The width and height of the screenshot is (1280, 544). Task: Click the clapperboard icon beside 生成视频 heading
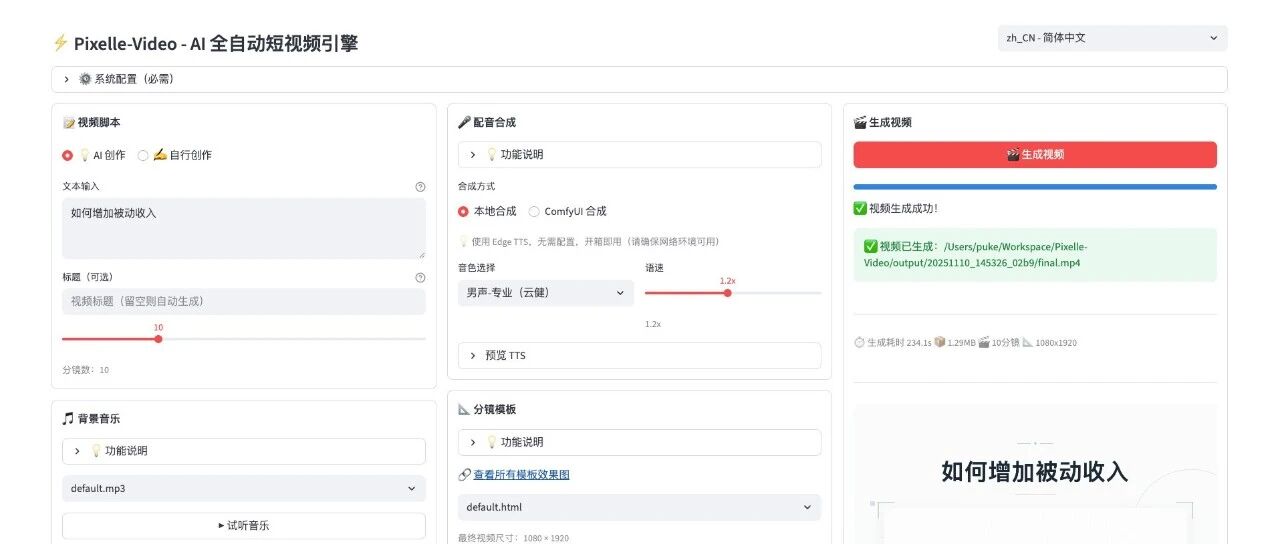point(860,122)
